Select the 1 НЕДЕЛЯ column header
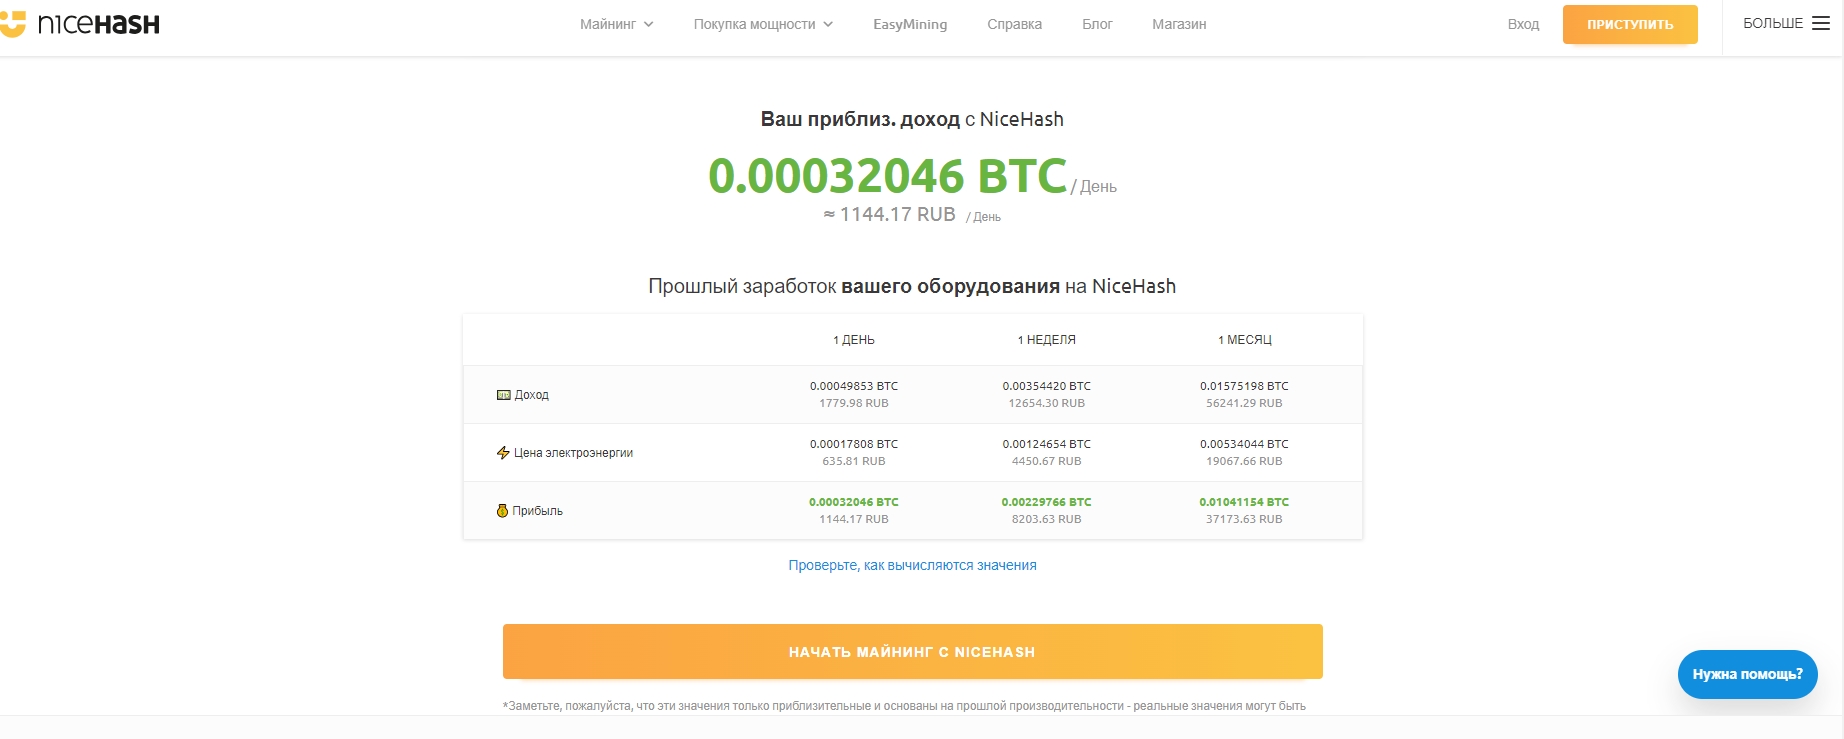1844x739 pixels. coord(1047,340)
